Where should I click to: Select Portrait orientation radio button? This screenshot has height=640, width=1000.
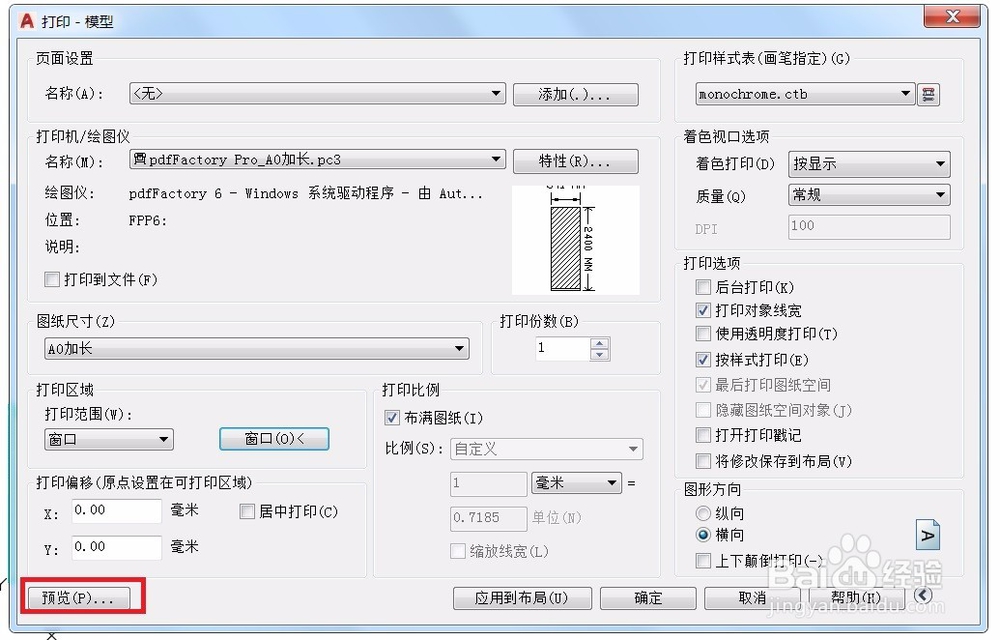(x=703, y=513)
